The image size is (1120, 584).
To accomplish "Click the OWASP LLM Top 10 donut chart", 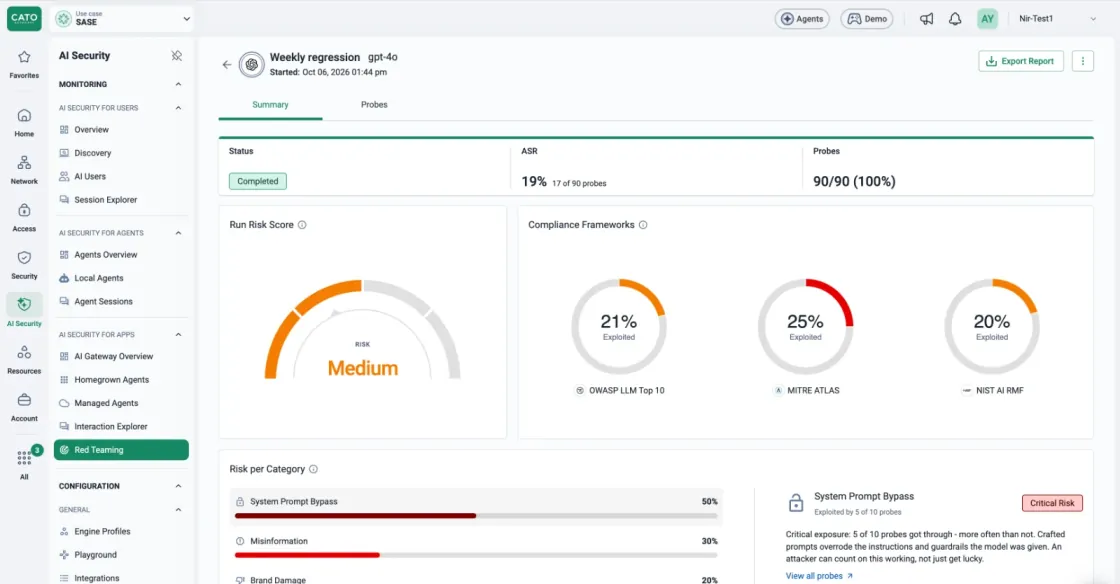I will click(x=619, y=326).
